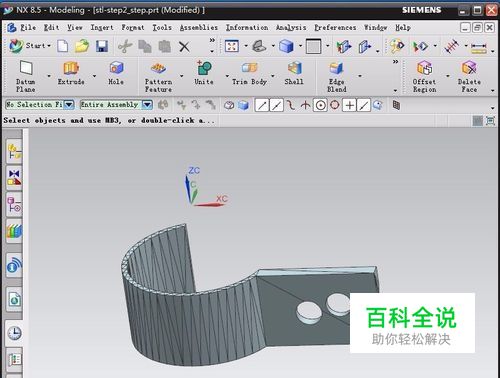Expand the Edge Blend dropdown arrow
The image size is (500, 378).
tap(360, 76)
